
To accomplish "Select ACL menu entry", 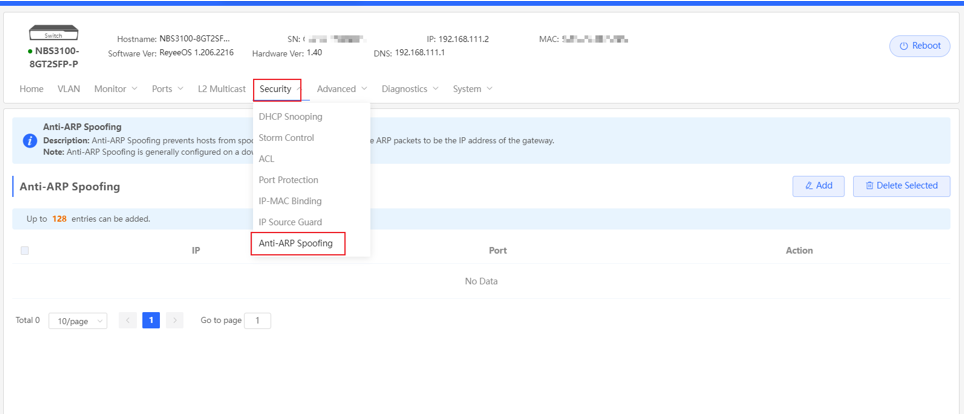I will point(266,159).
